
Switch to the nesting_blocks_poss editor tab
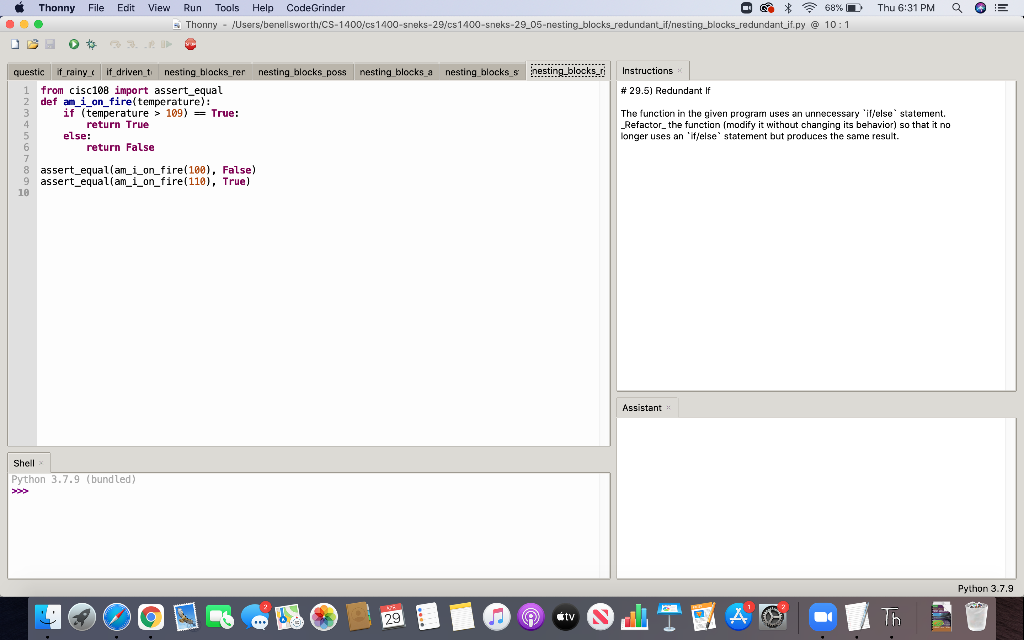click(x=302, y=72)
